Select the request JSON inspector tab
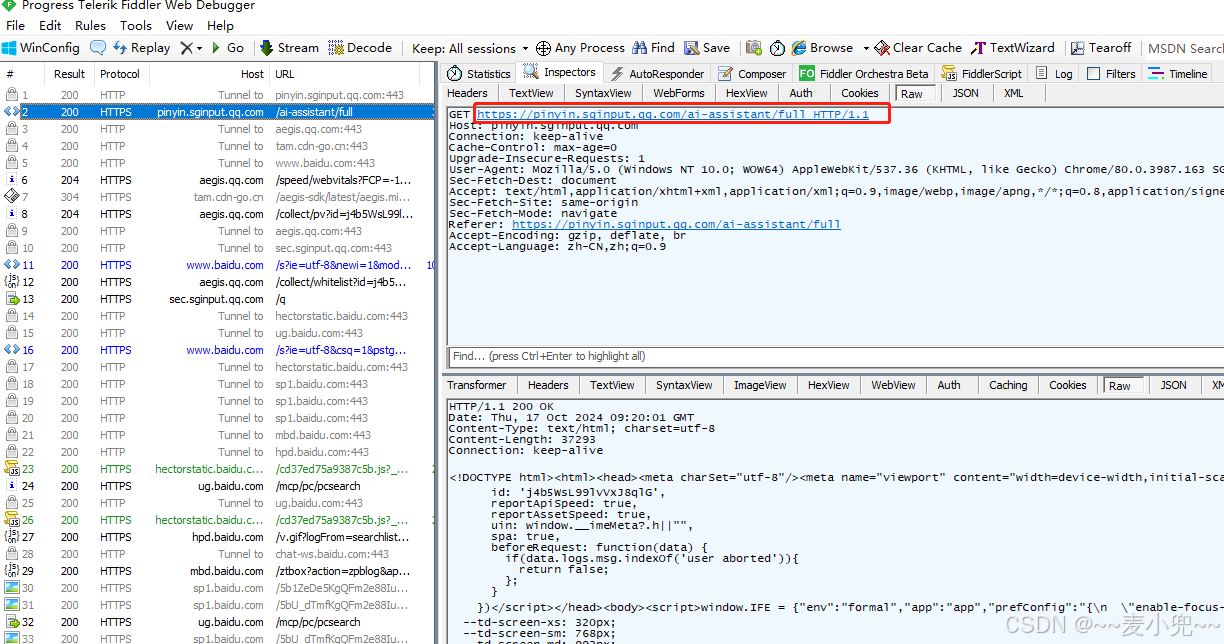The width and height of the screenshot is (1224, 644). coord(965,93)
